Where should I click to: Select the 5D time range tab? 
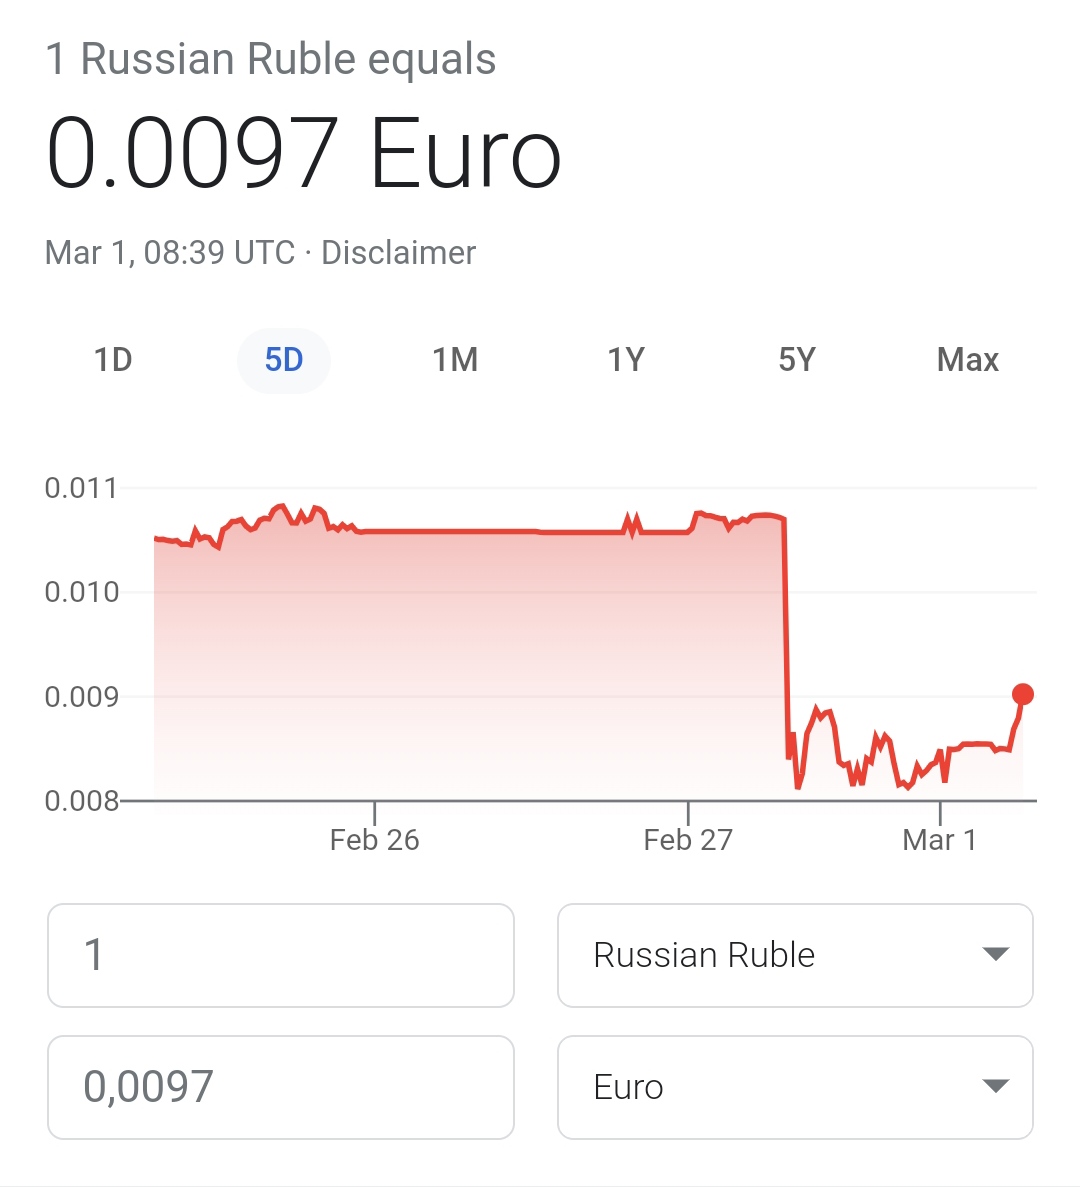pos(284,360)
